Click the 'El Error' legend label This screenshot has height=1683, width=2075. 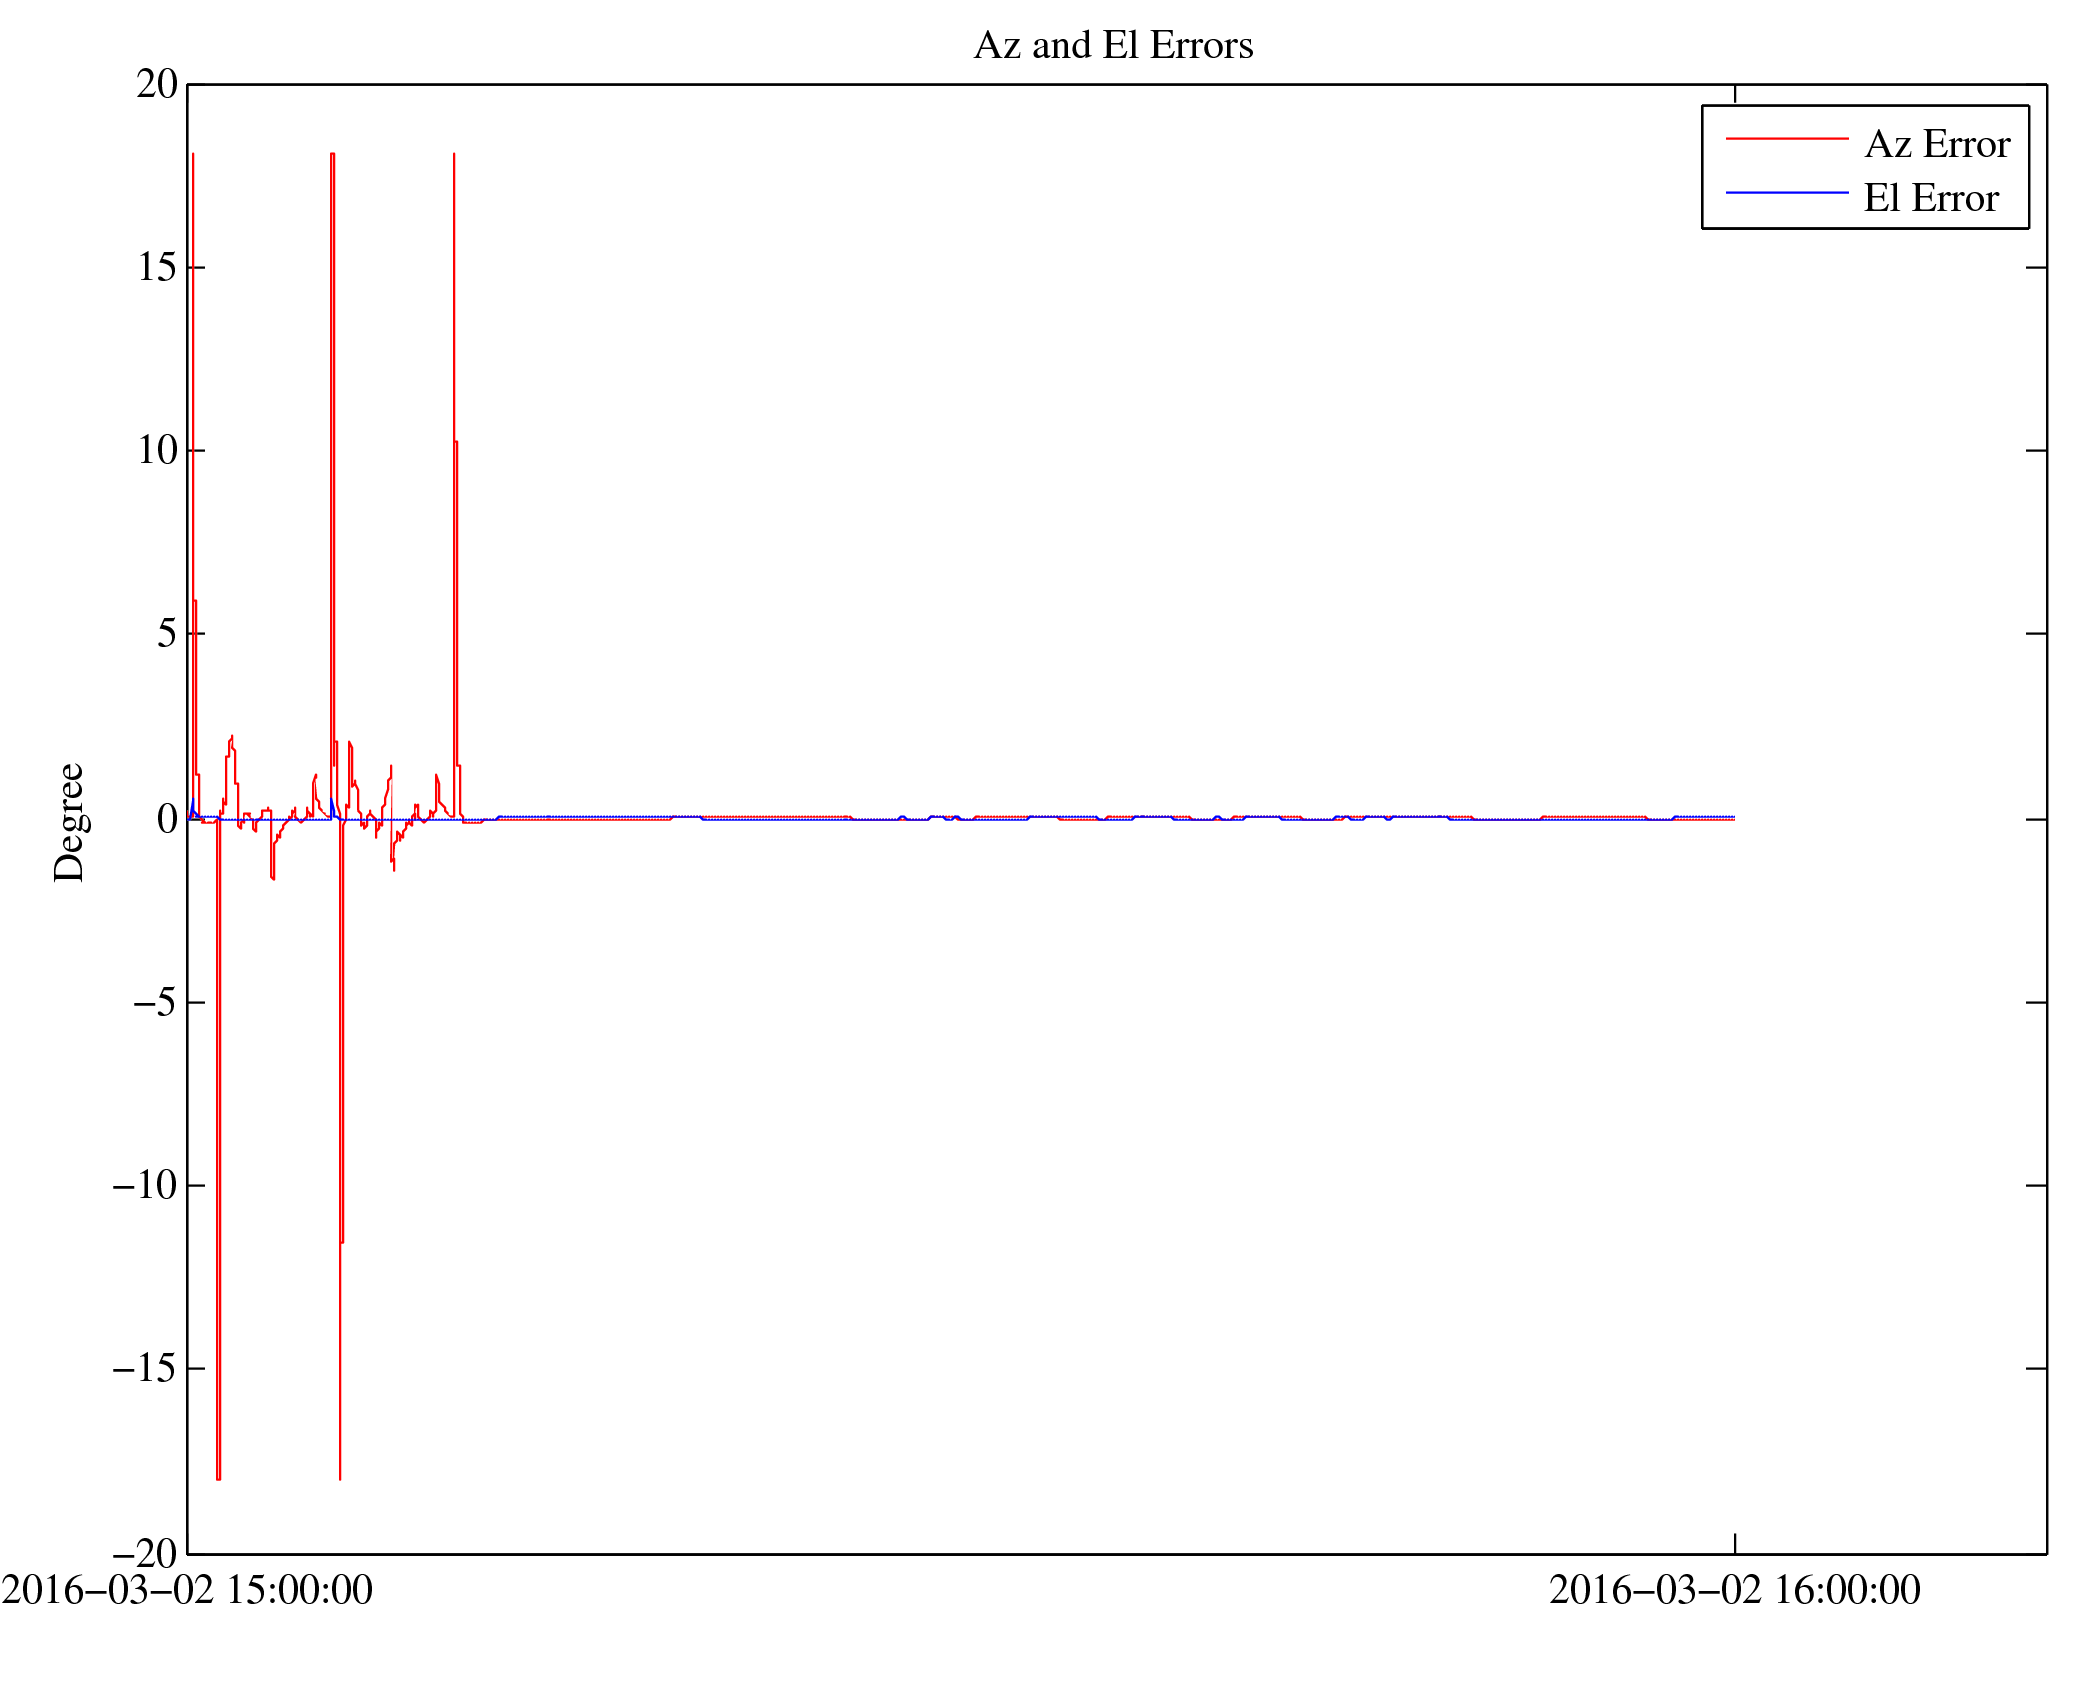point(1930,199)
